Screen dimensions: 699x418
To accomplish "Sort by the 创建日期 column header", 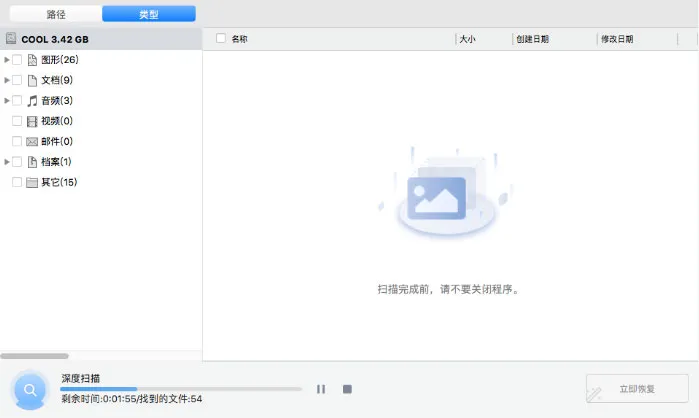I will click(533, 39).
